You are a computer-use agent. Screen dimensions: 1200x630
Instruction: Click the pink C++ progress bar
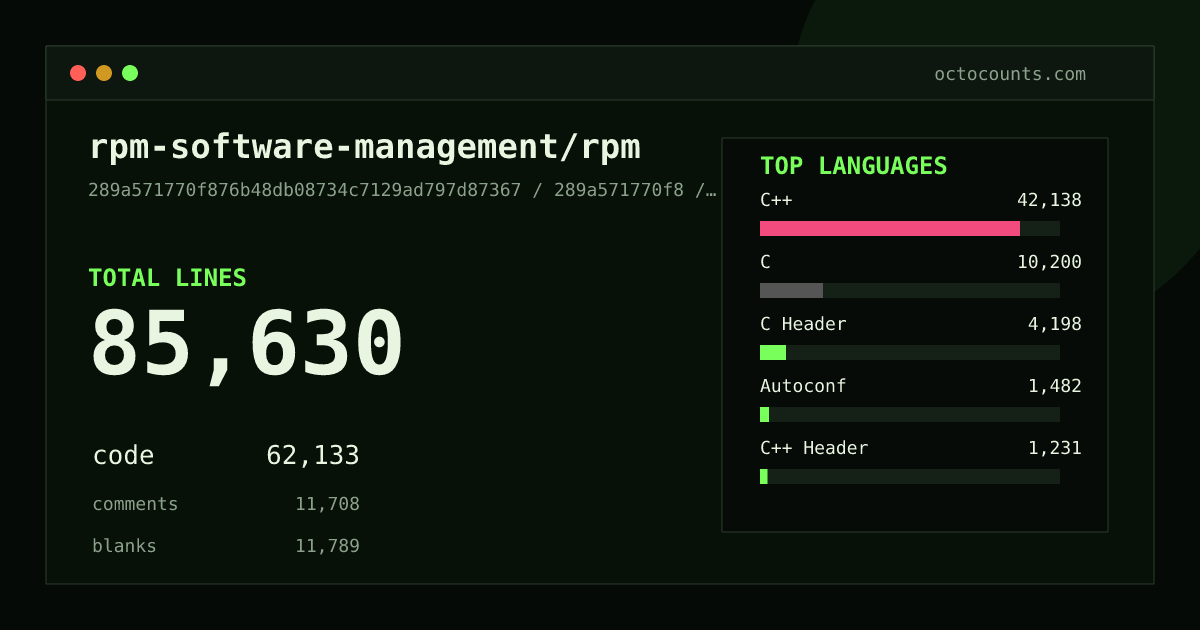[x=890, y=228]
